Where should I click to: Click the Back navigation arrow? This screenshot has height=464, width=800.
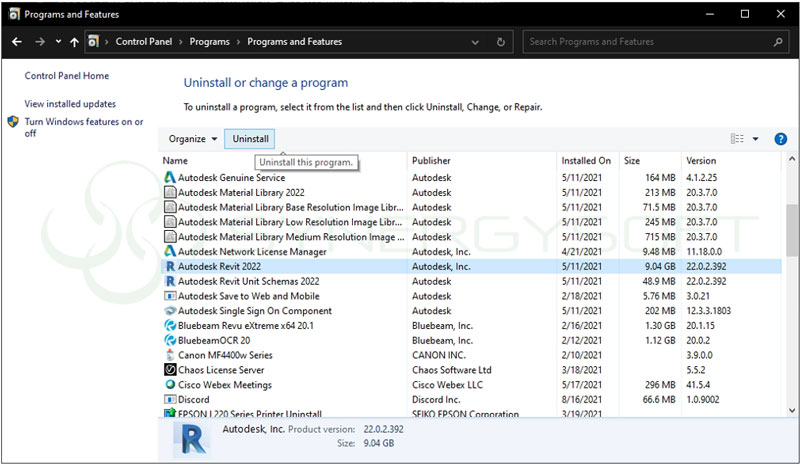(17, 42)
